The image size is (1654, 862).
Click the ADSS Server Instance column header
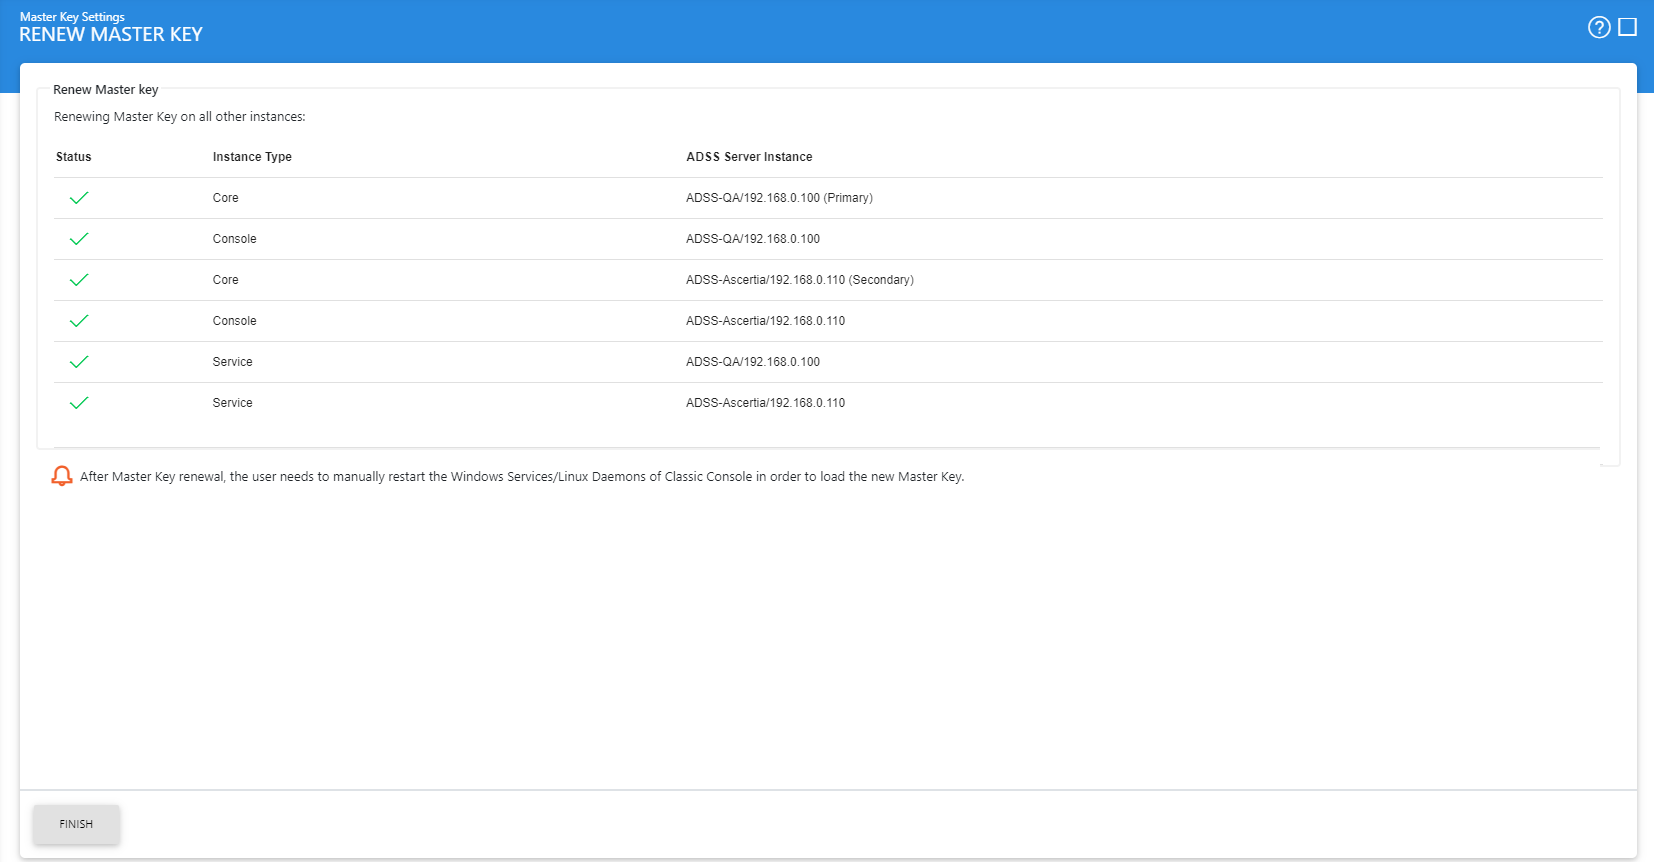[749, 157]
